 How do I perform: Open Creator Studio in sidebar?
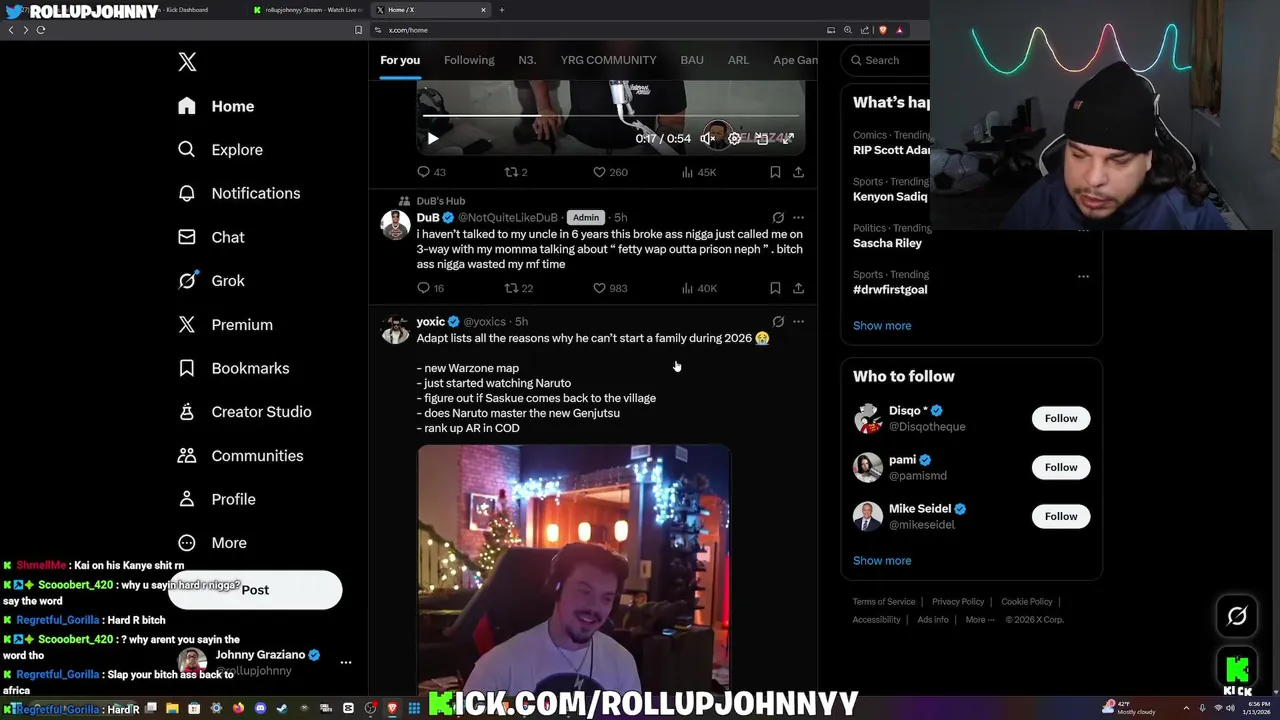coord(244,412)
